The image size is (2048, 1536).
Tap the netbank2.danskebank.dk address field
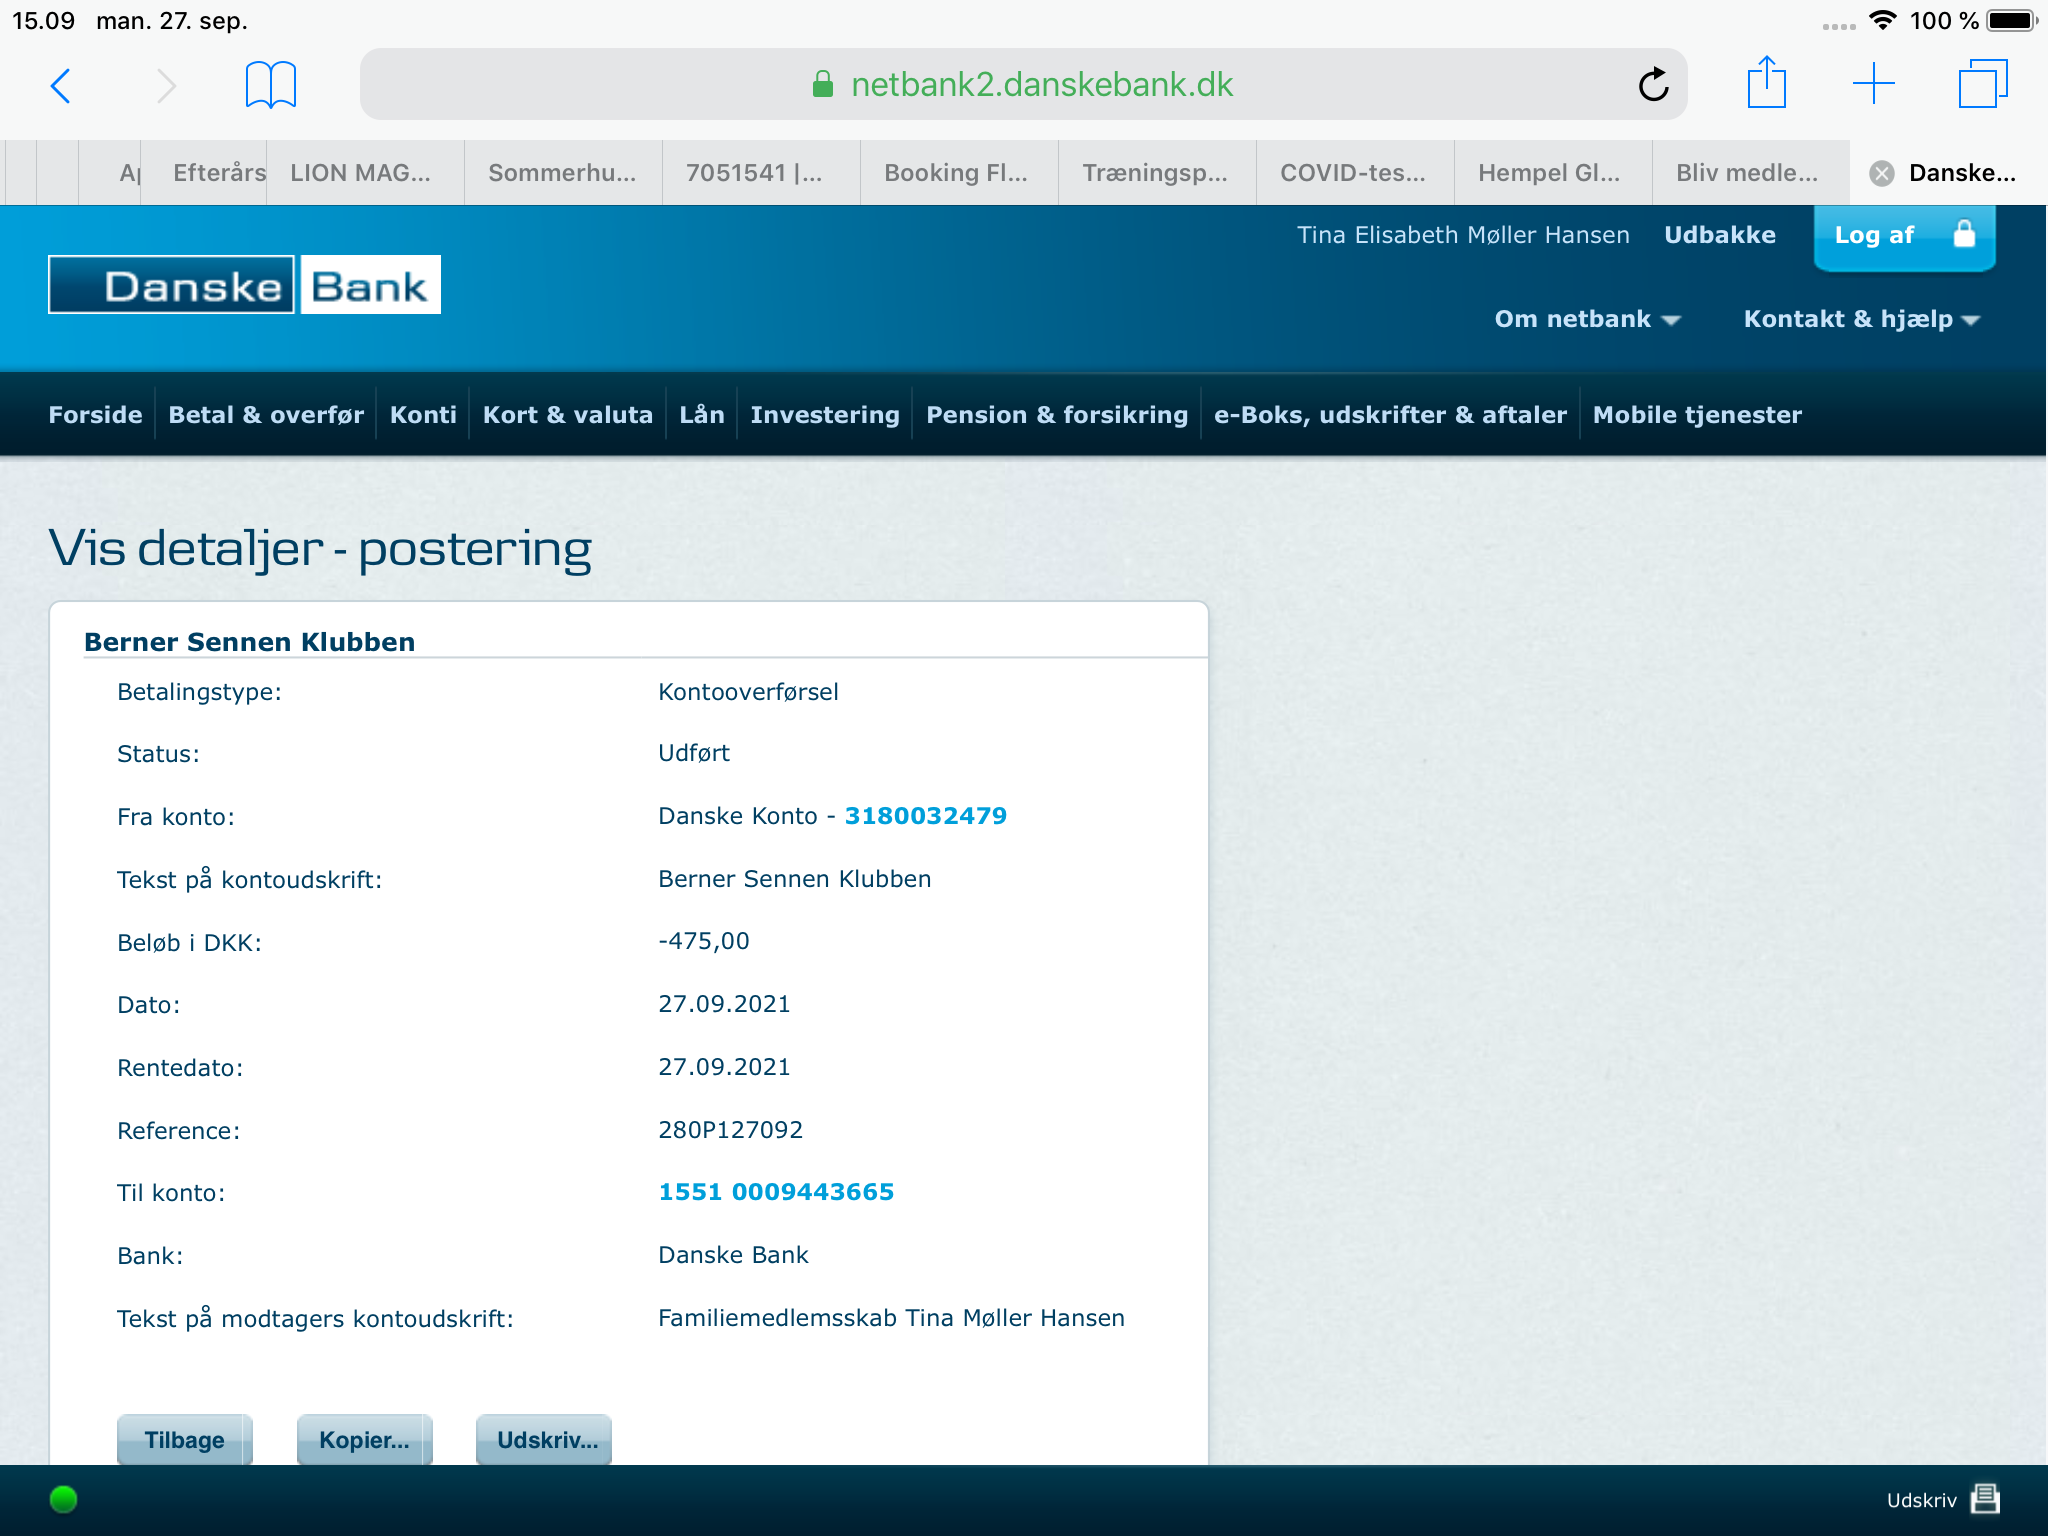pos(1023,85)
